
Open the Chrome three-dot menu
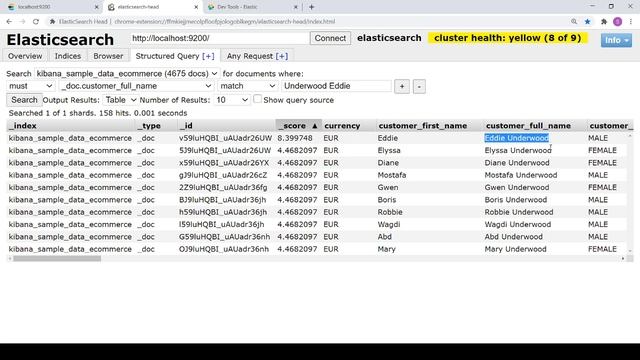631,22
